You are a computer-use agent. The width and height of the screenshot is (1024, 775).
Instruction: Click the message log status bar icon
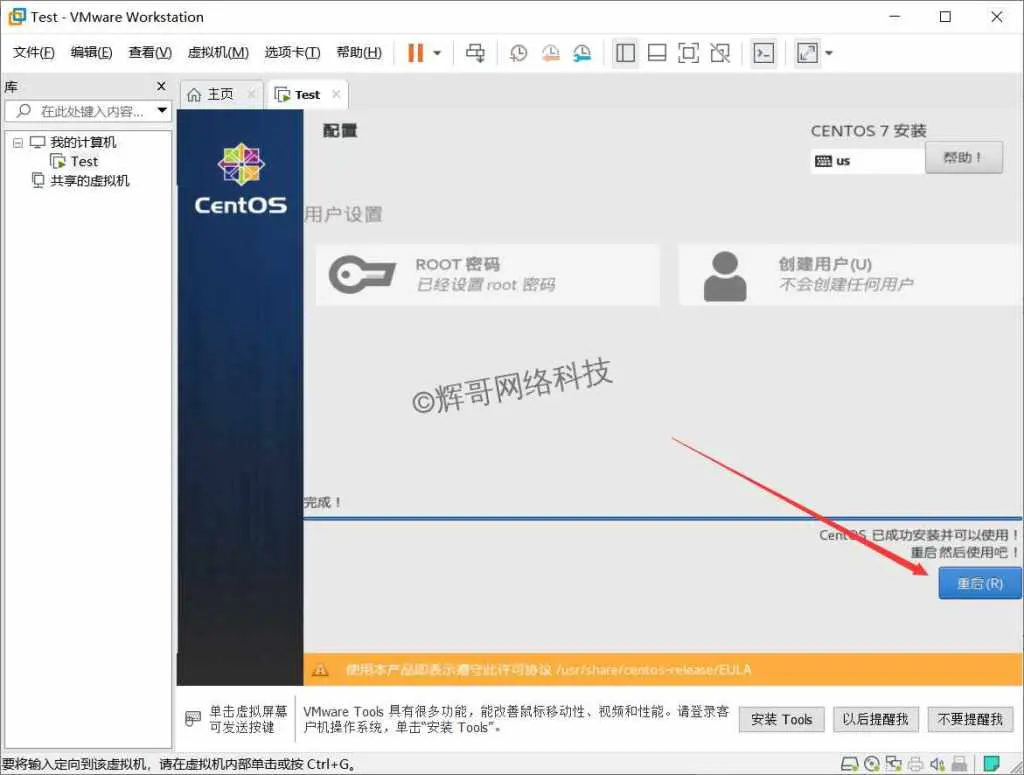tap(991, 763)
